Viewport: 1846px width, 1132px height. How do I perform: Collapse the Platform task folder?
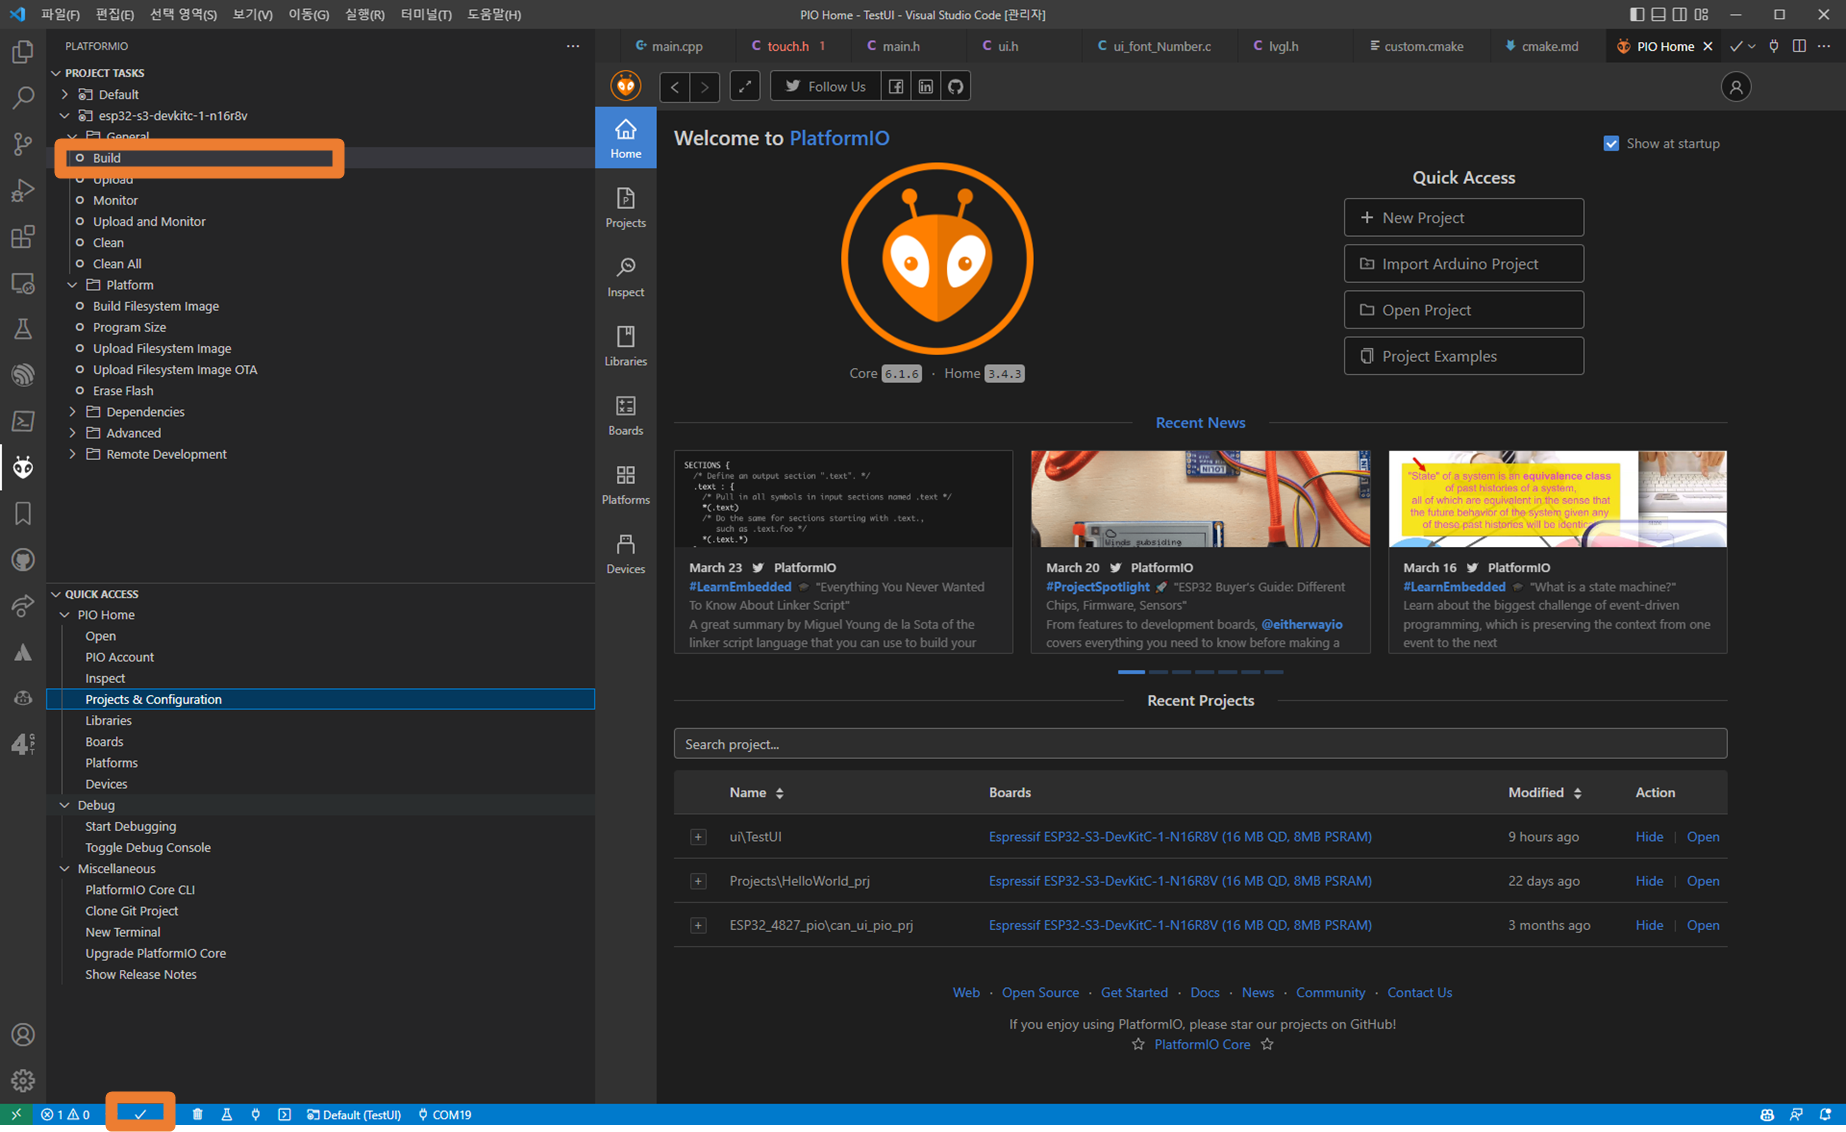click(72, 285)
